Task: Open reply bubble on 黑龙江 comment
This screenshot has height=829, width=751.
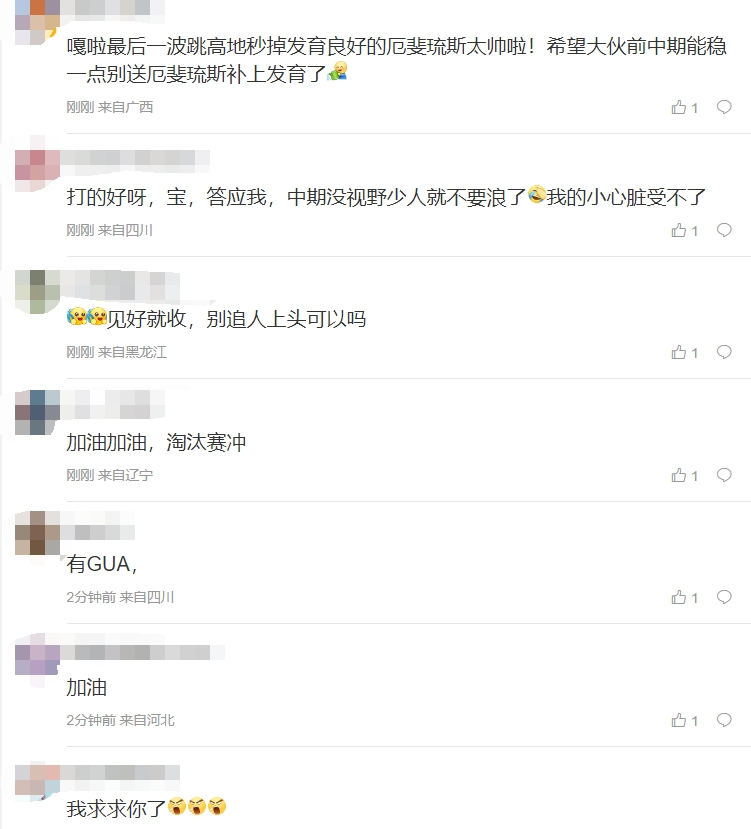Action: (x=724, y=353)
